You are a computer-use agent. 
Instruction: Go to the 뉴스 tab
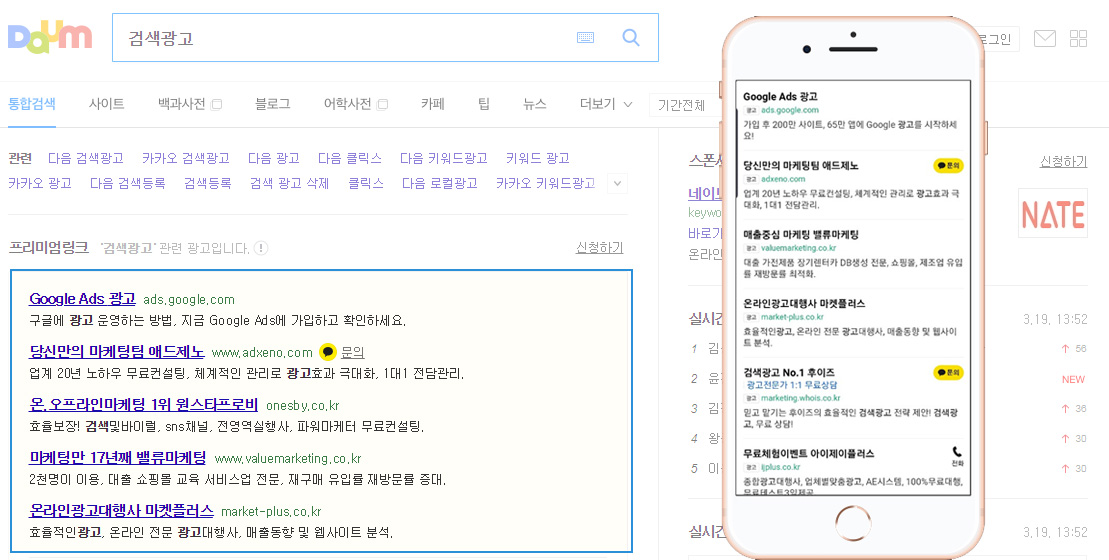click(x=534, y=104)
